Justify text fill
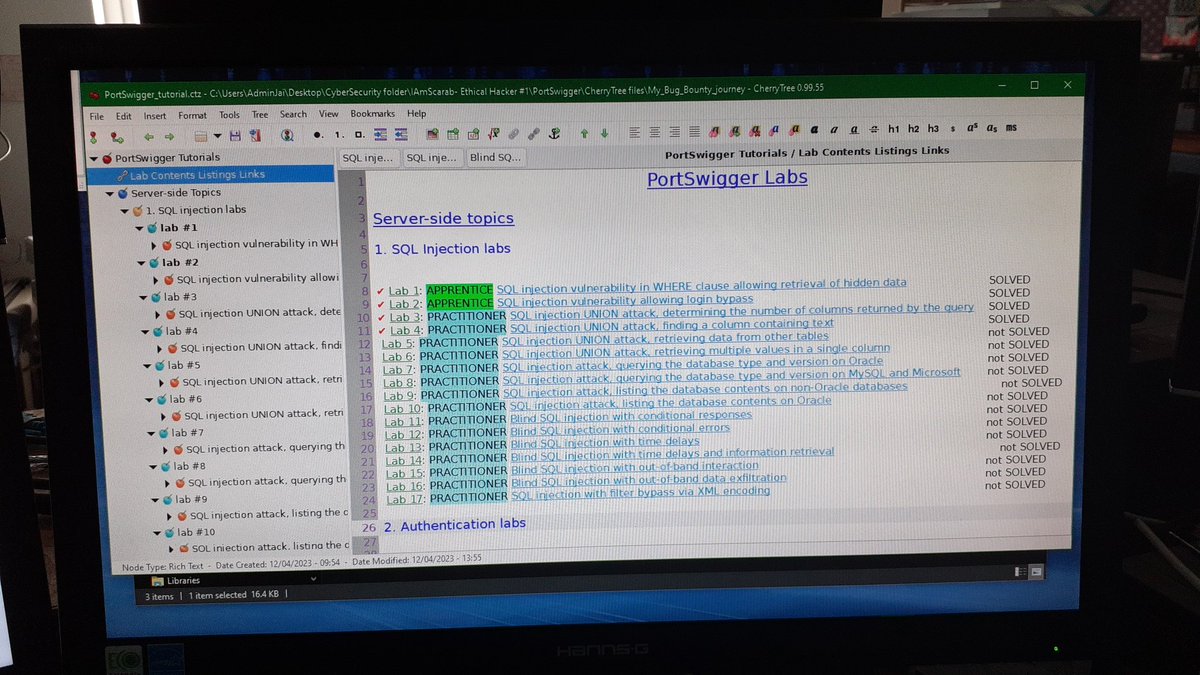The image size is (1200, 675). point(695,131)
